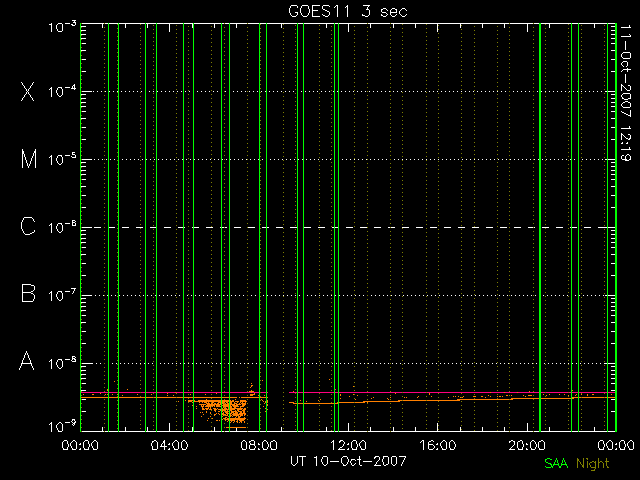Click the 10^-5 y-axis tick label
Image resolution: width=640 pixels, height=480 pixels.
click(62, 160)
